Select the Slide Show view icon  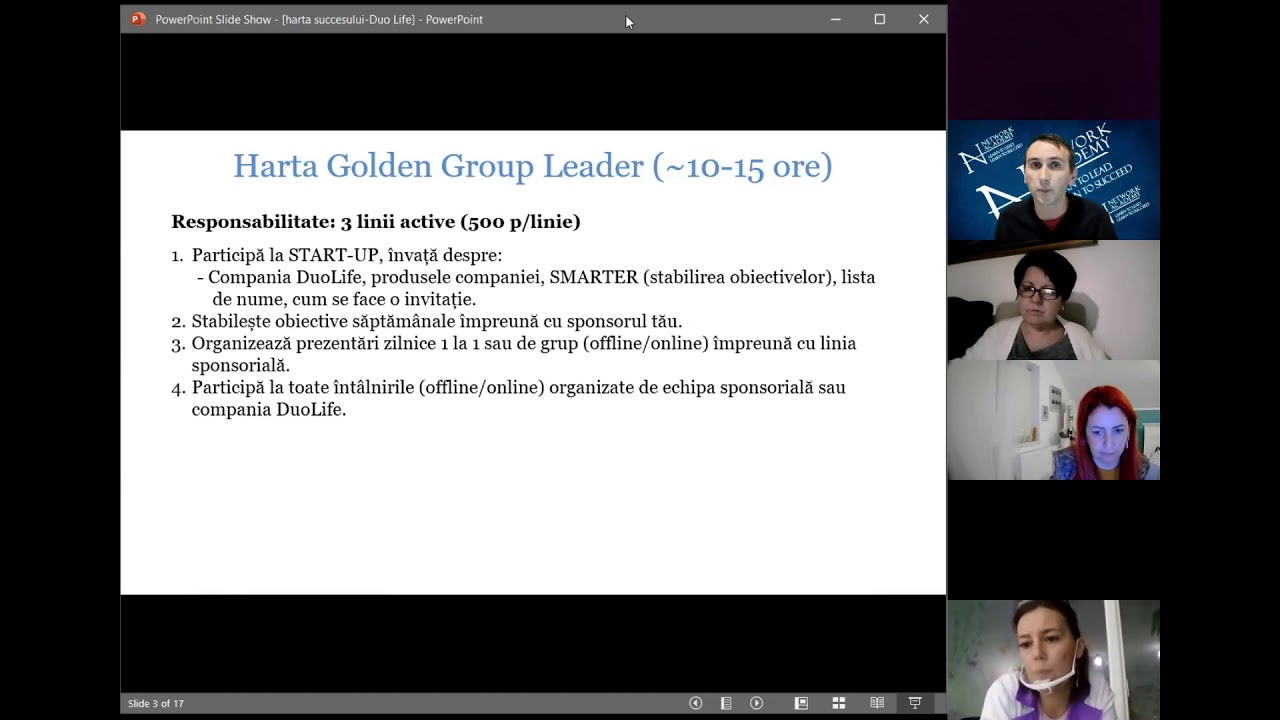(915, 703)
